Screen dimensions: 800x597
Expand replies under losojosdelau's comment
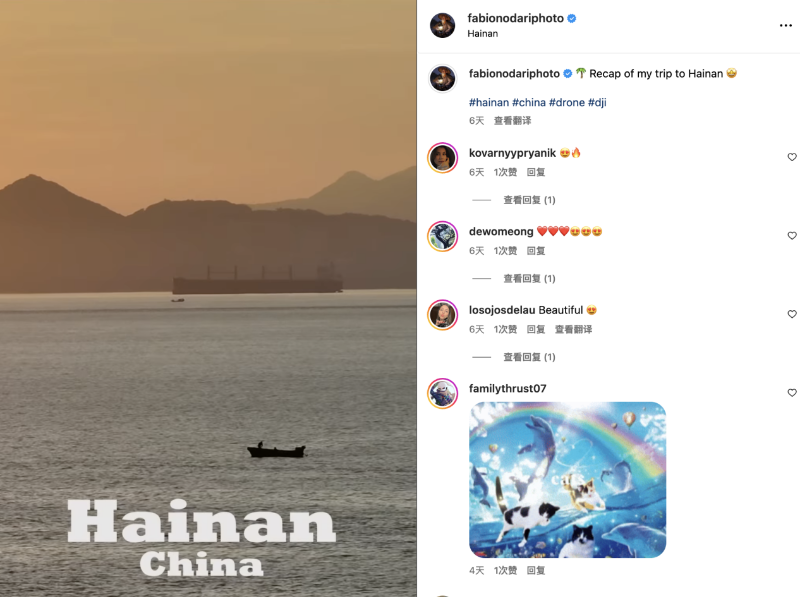tap(529, 357)
